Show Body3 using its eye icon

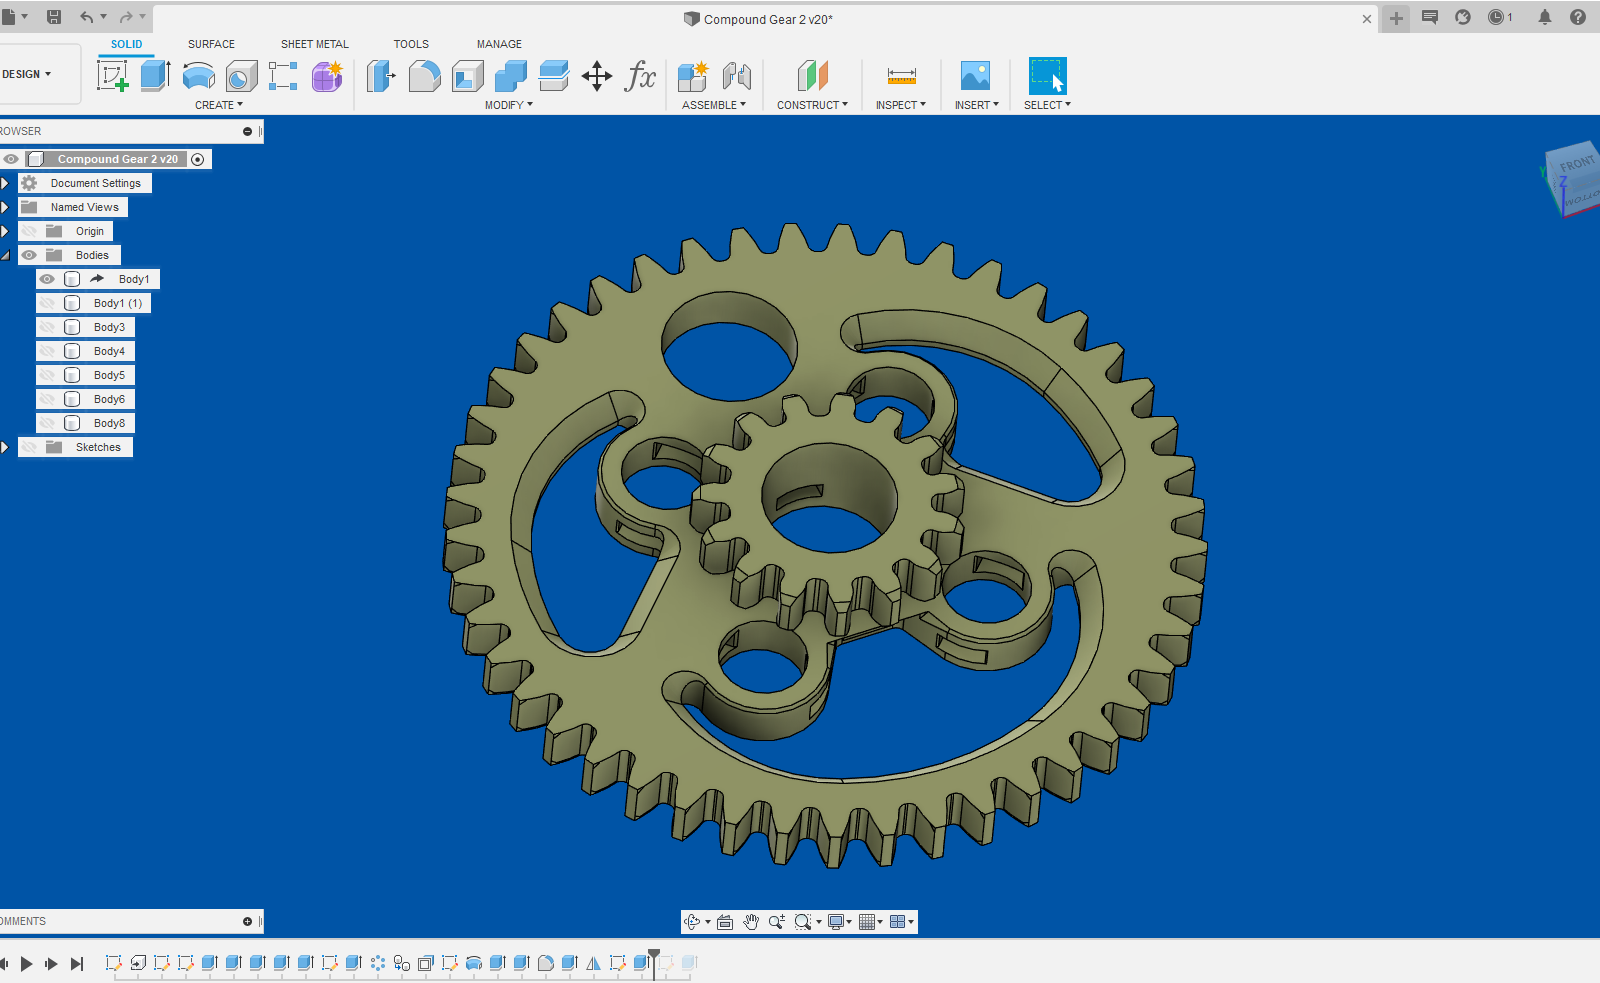[x=47, y=327]
